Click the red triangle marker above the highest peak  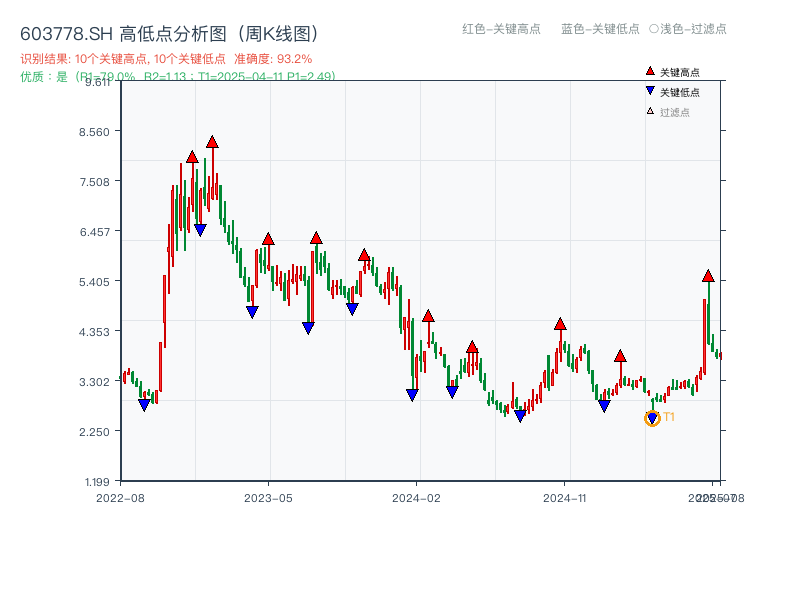(212, 142)
